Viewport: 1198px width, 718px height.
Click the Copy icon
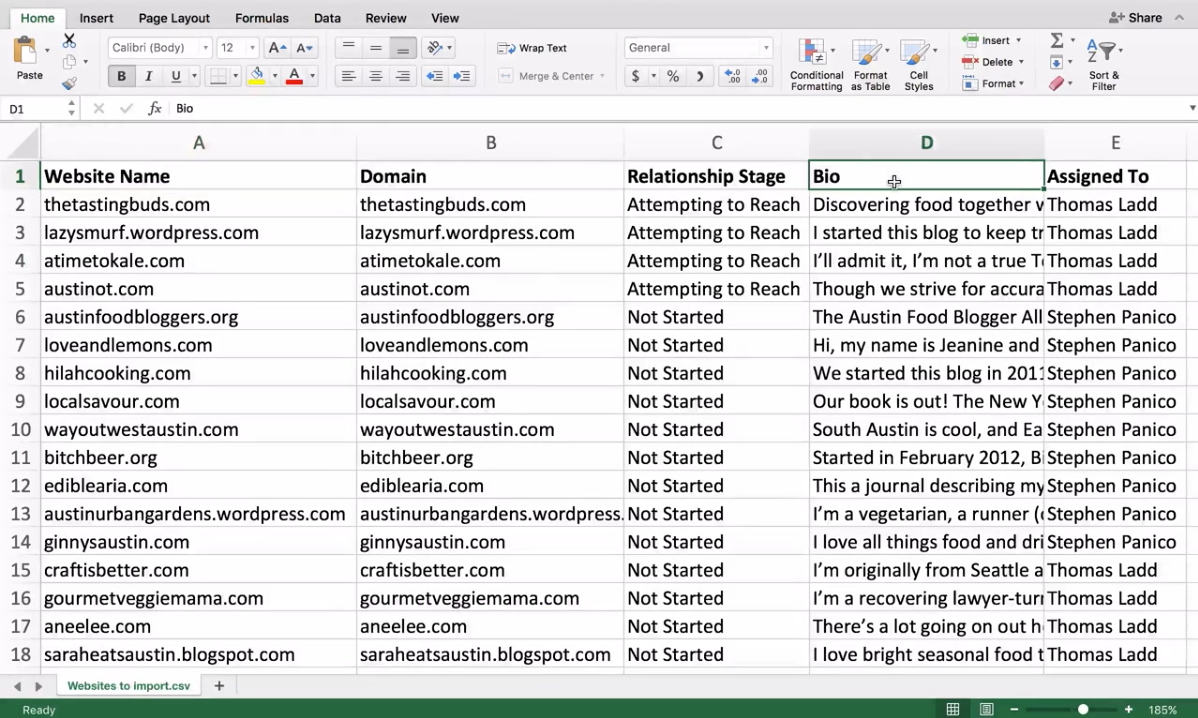point(70,62)
